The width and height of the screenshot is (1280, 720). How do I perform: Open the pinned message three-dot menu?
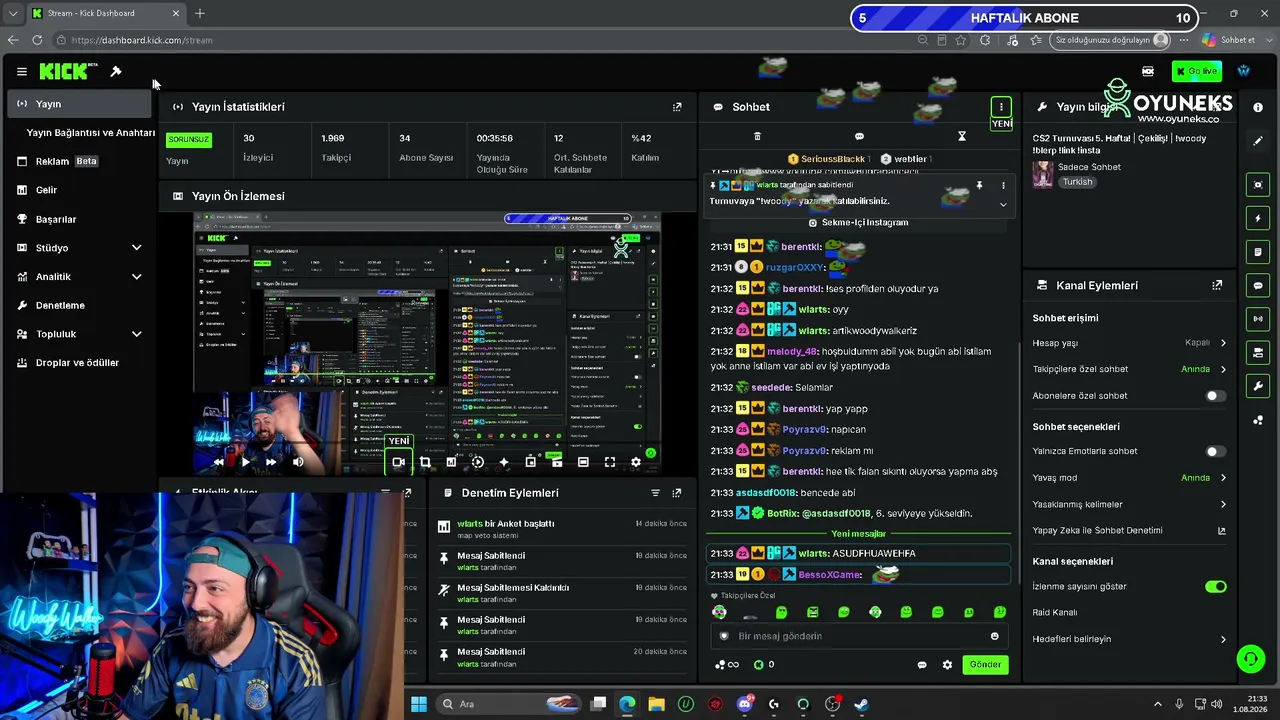1003,186
